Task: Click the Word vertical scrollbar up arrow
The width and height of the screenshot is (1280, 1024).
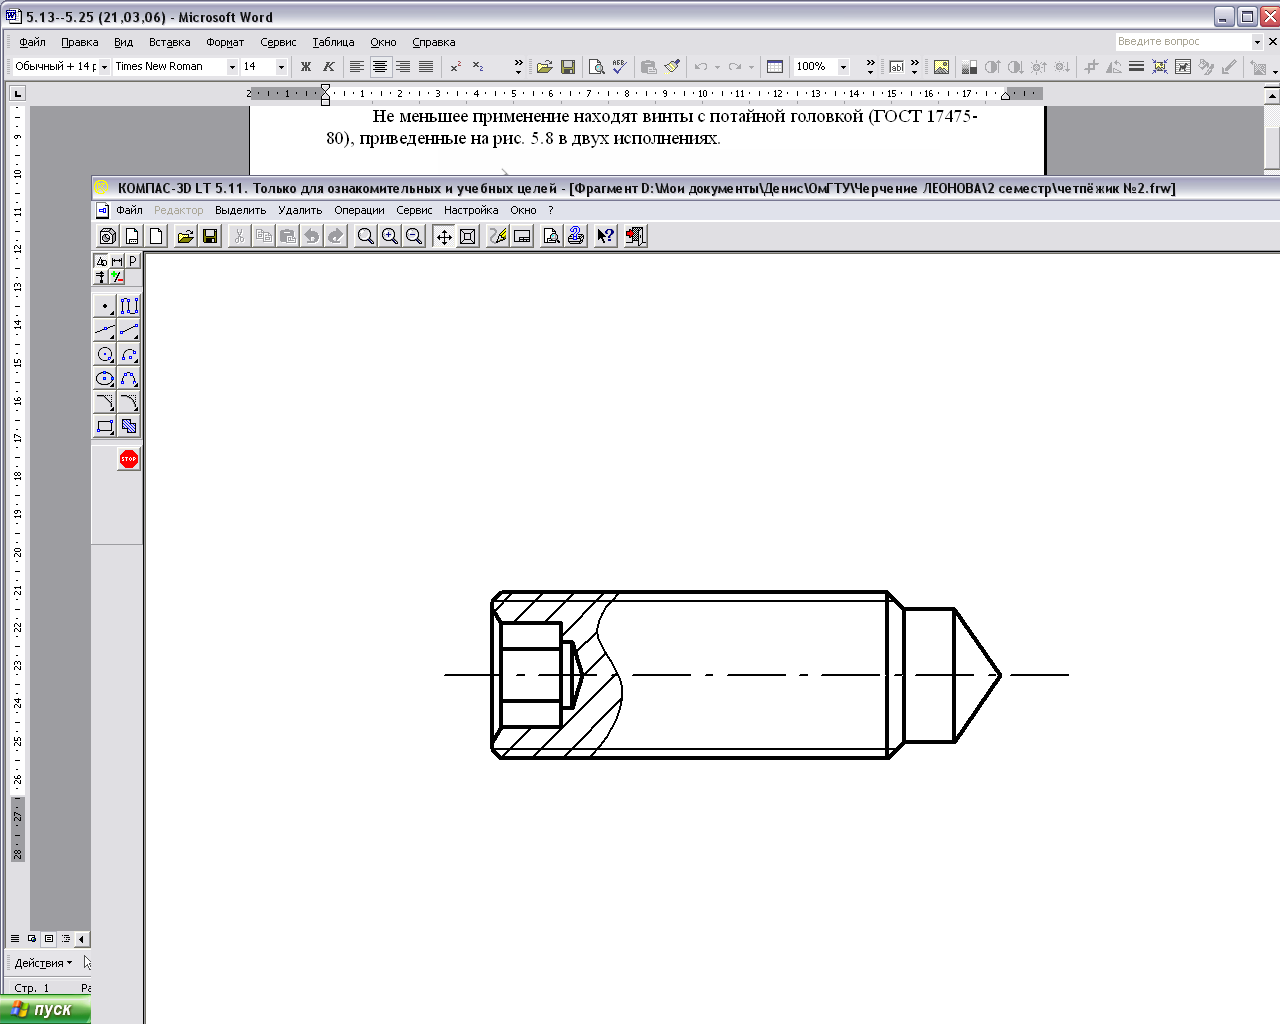Action: 1272,97
